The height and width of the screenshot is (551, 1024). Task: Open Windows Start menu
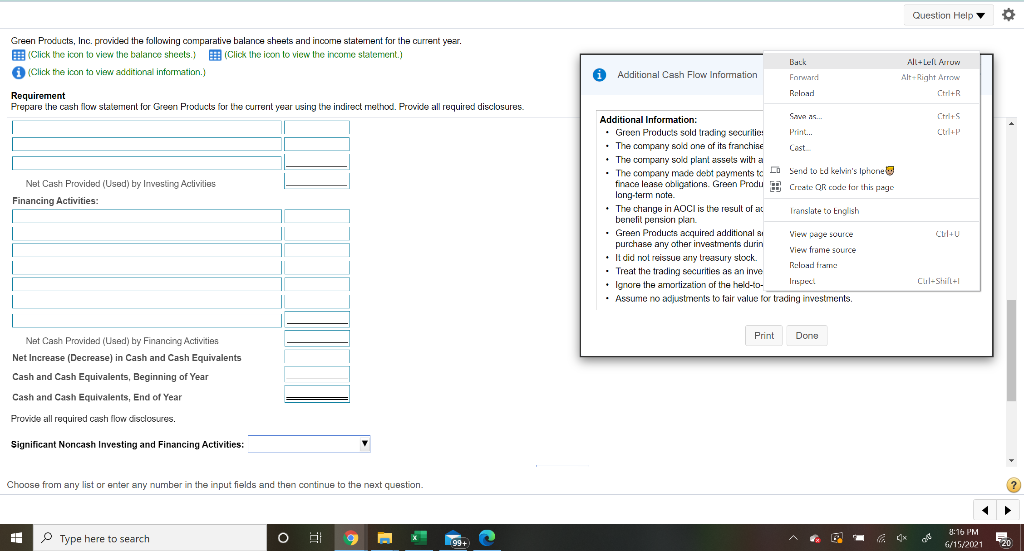click(16, 538)
